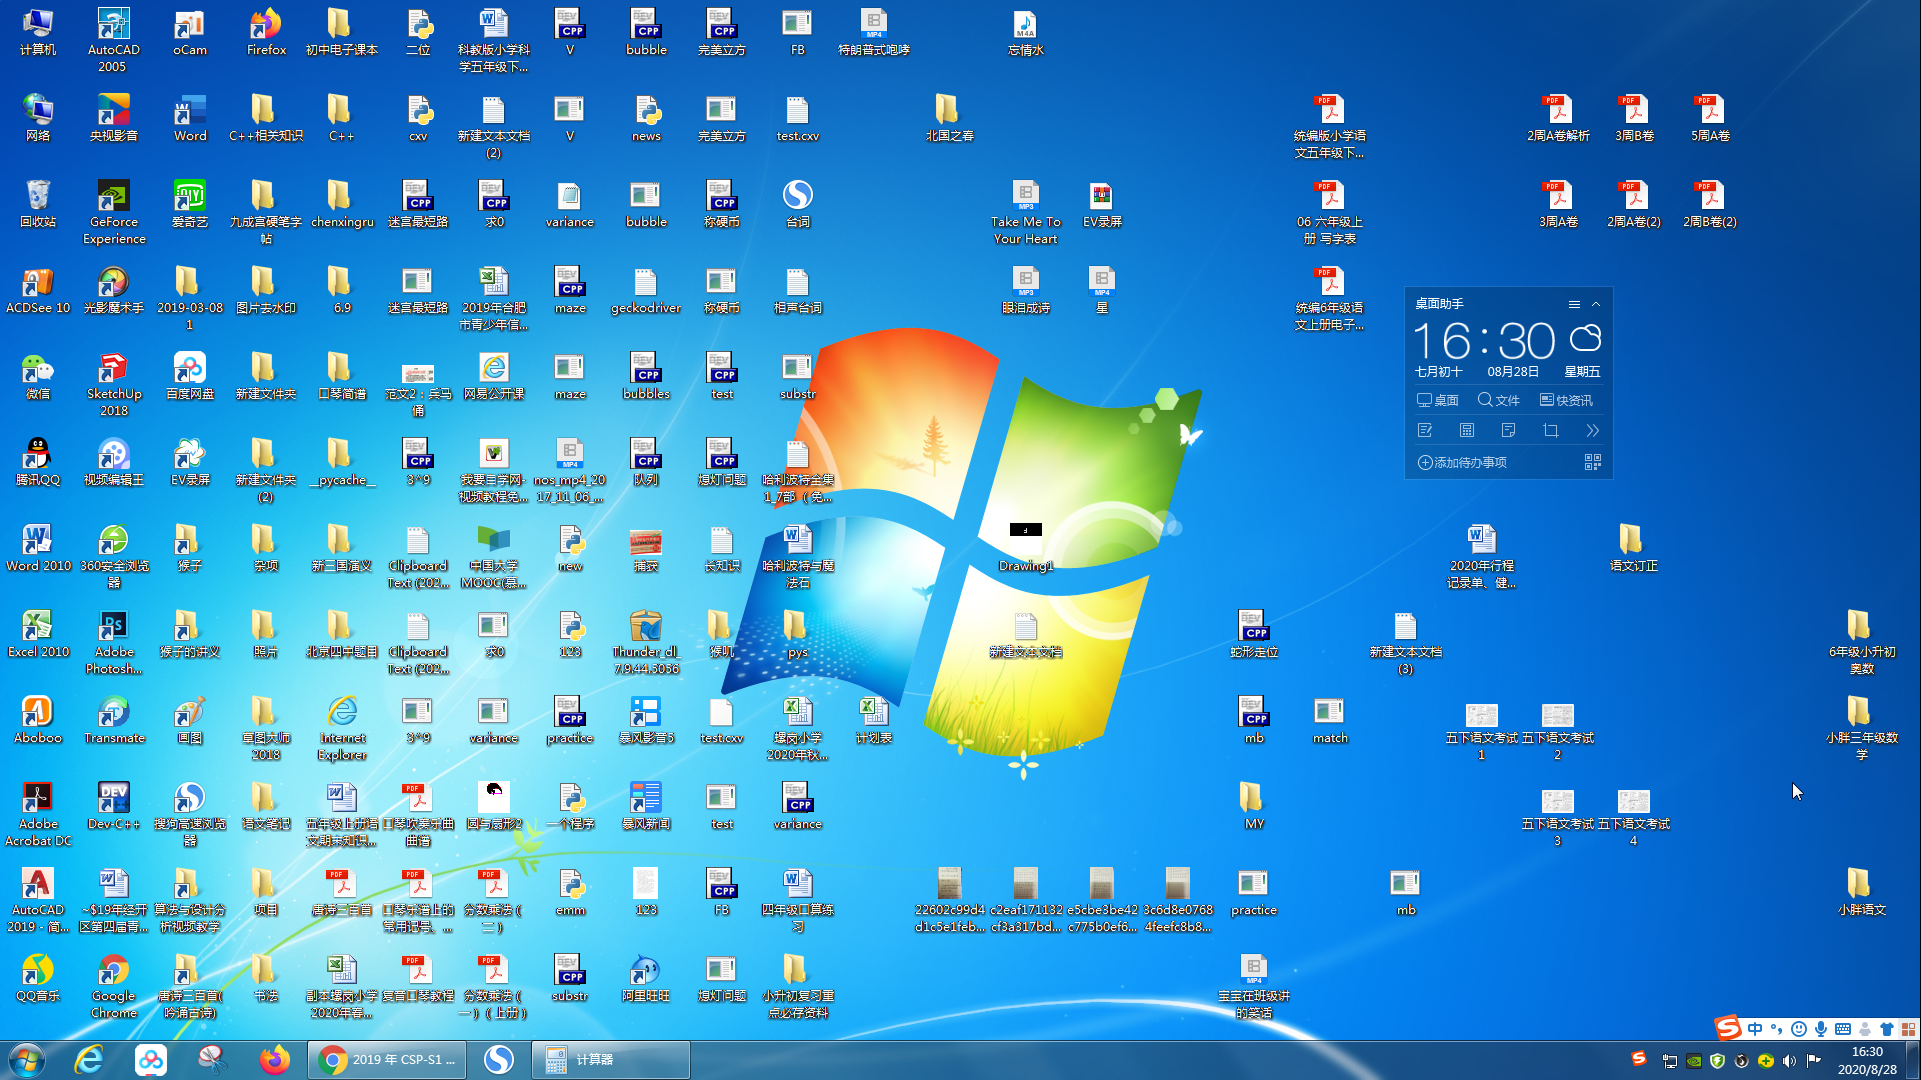Open the 桌面助手 hamburger menu
The height and width of the screenshot is (1080, 1921).
(x=1574, y=304)
